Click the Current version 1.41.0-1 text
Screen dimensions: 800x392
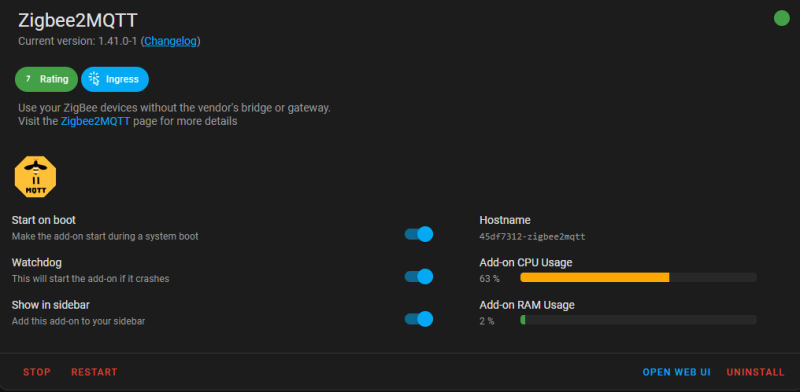[x=78, y=41]
